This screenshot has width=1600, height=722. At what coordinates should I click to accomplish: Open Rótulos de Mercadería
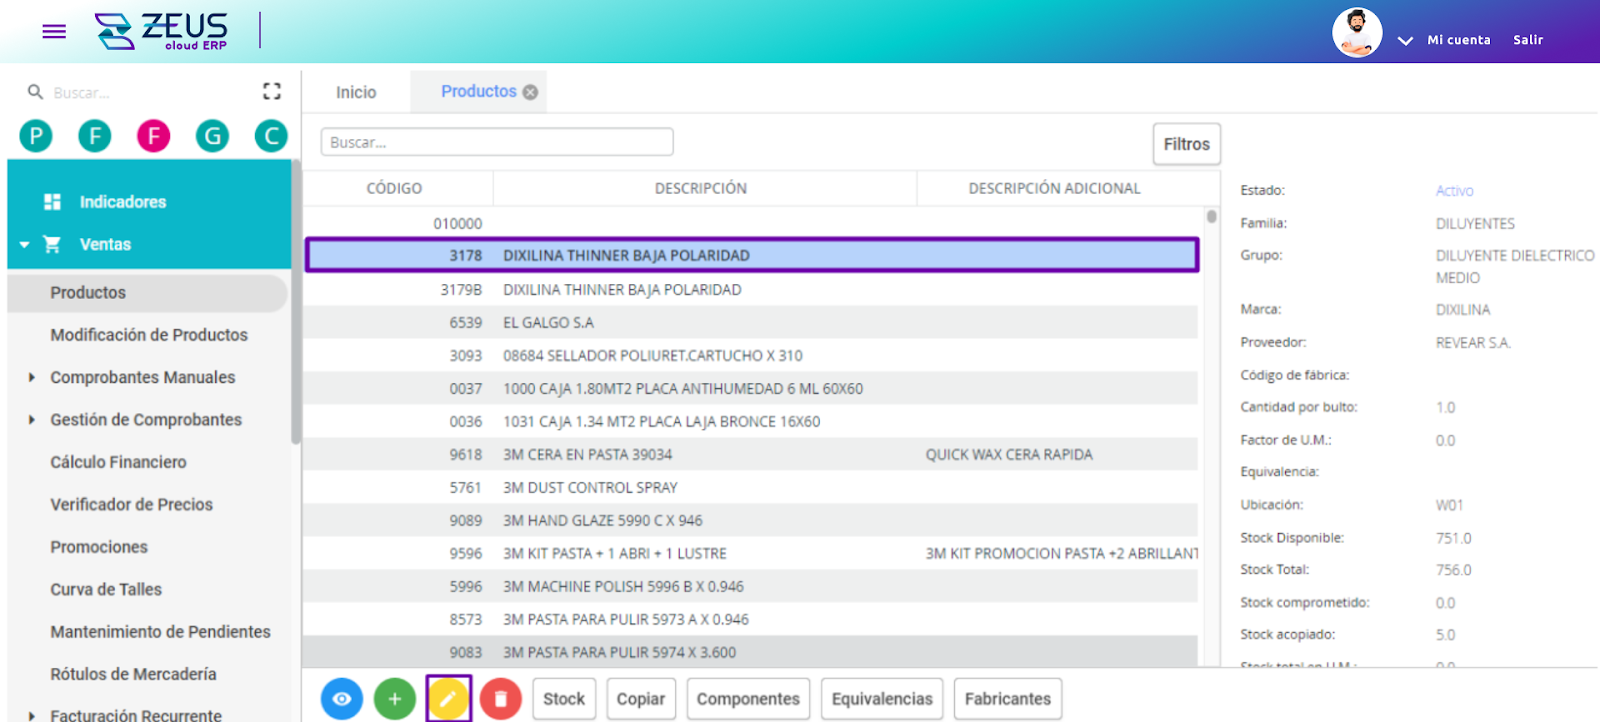(133, 674)
